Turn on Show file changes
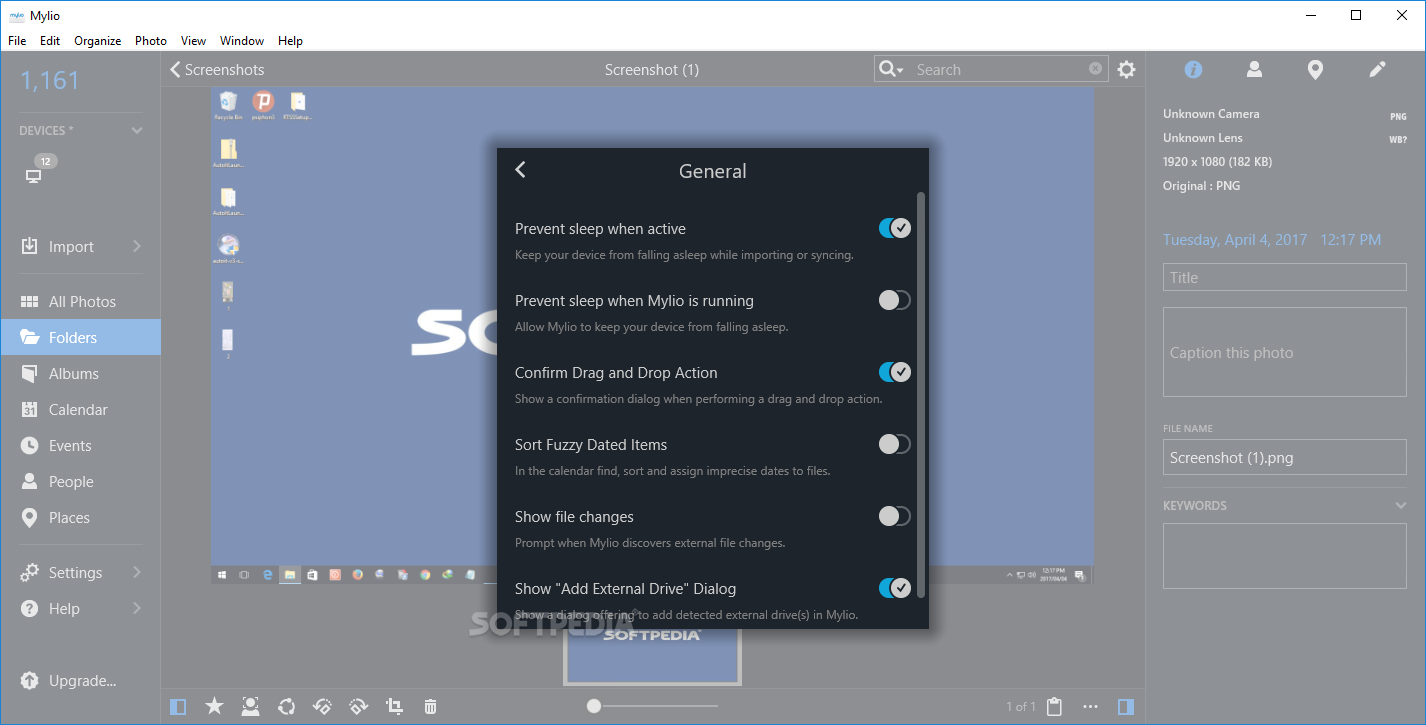The width and height of the screenshot is (1426, 725). (x=894, y=516)
